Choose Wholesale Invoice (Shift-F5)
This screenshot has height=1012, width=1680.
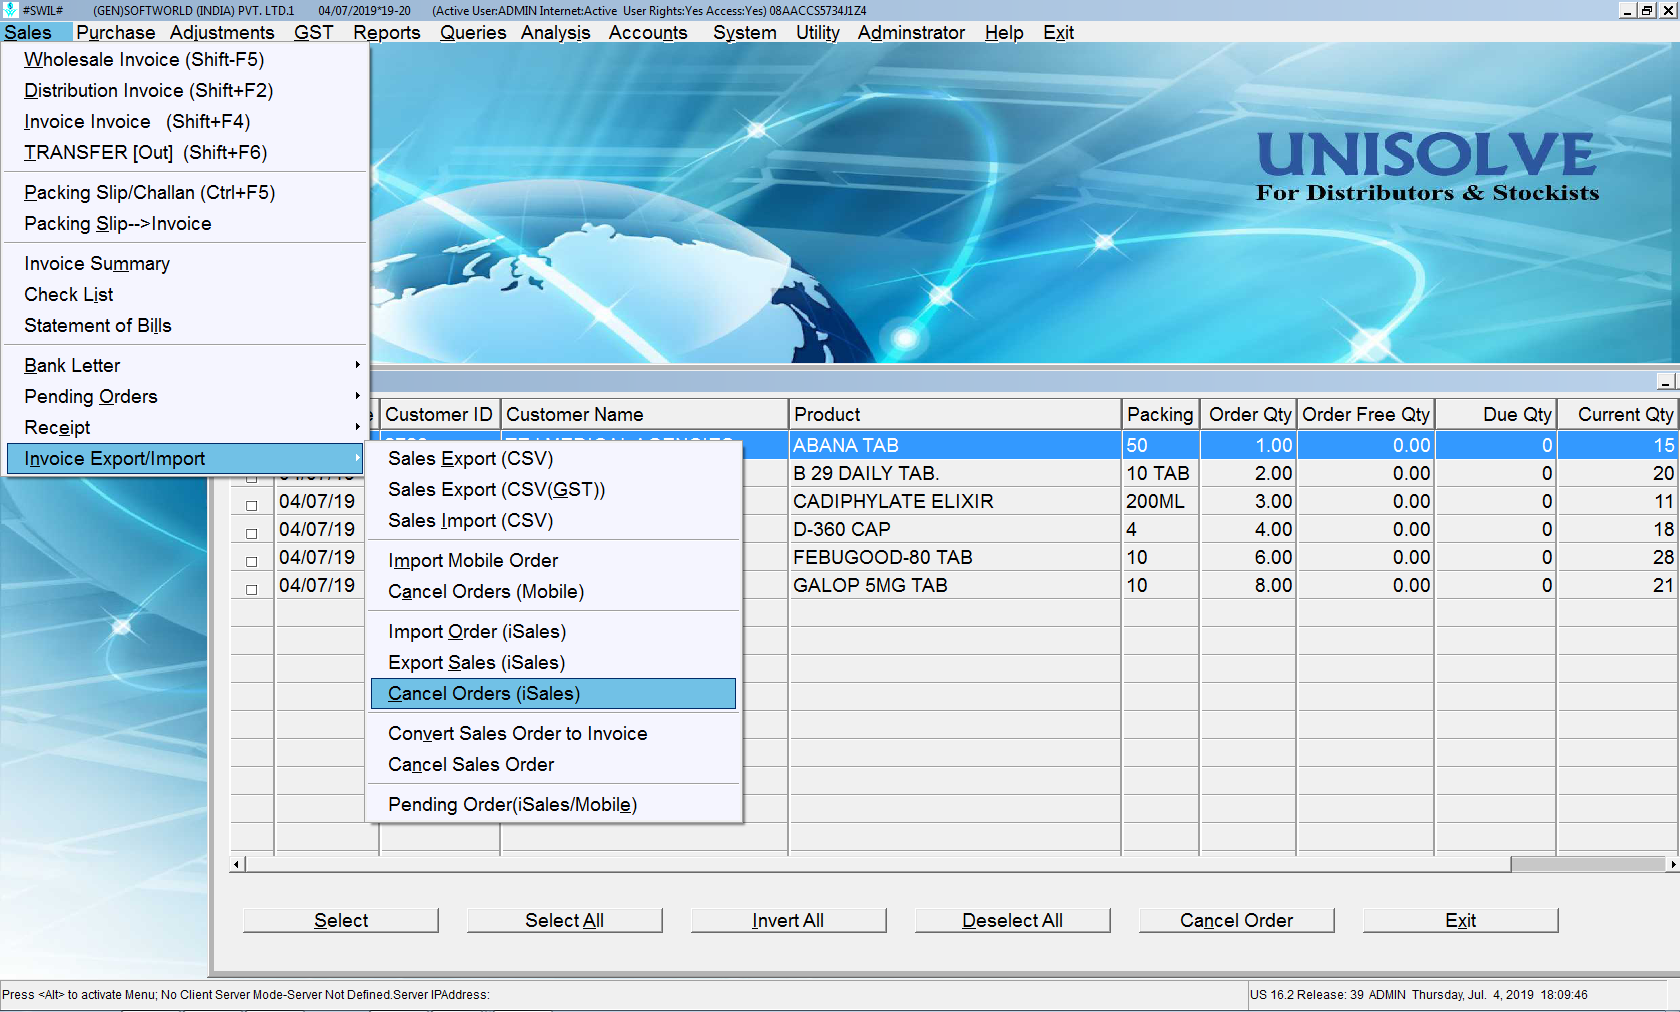click(x=186, y=59)
